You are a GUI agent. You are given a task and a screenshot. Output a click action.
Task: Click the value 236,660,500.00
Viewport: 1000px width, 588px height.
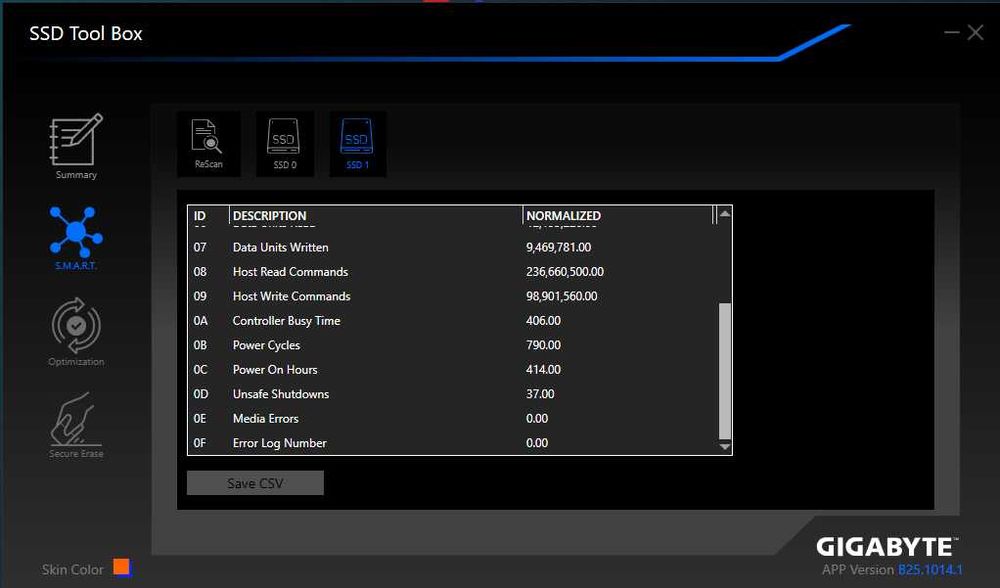tap(565, 272)
